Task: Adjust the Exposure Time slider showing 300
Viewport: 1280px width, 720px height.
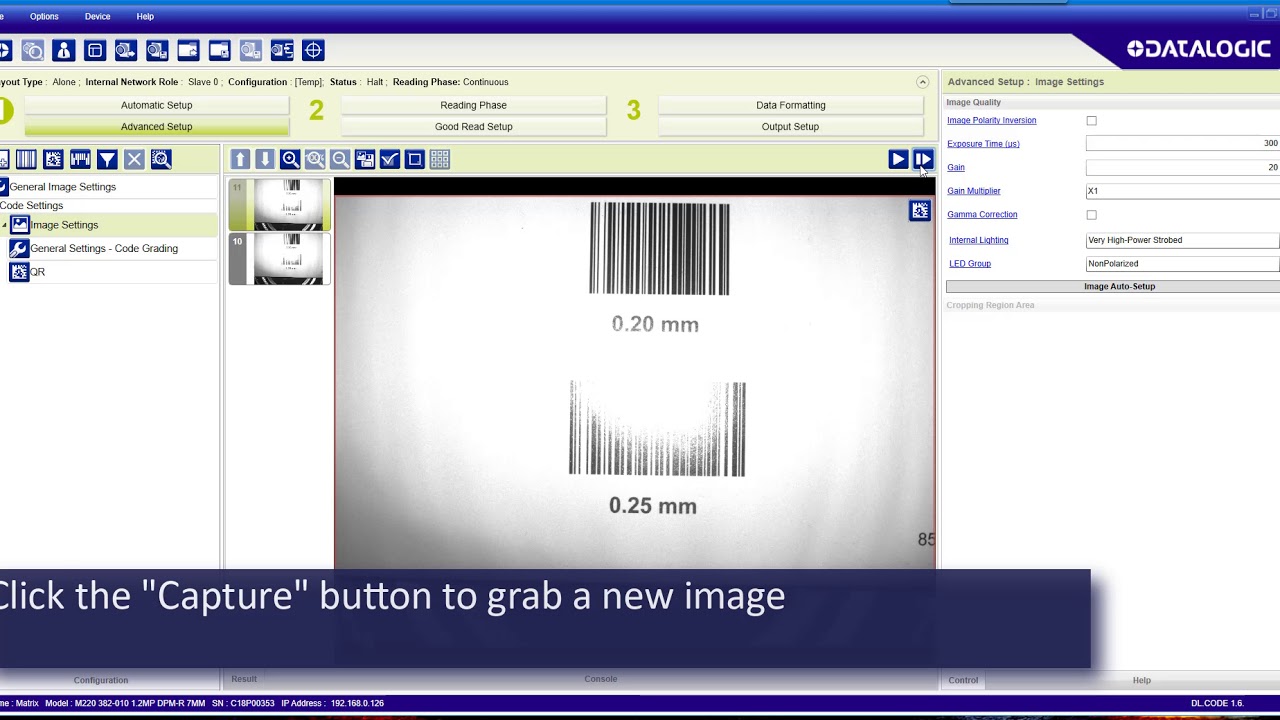Action: coord(1182,144)
